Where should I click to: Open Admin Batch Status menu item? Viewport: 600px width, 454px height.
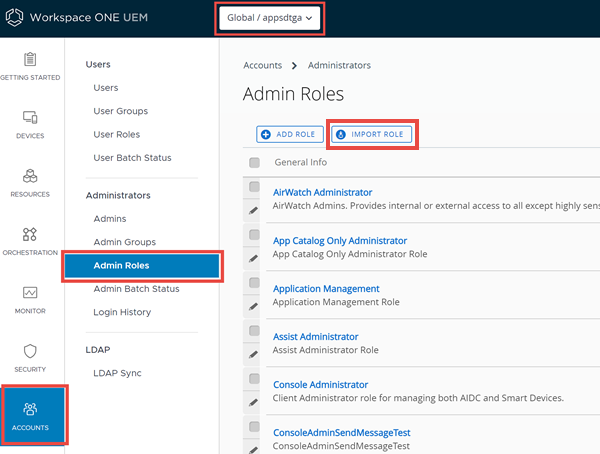click(x=136, y=289)
